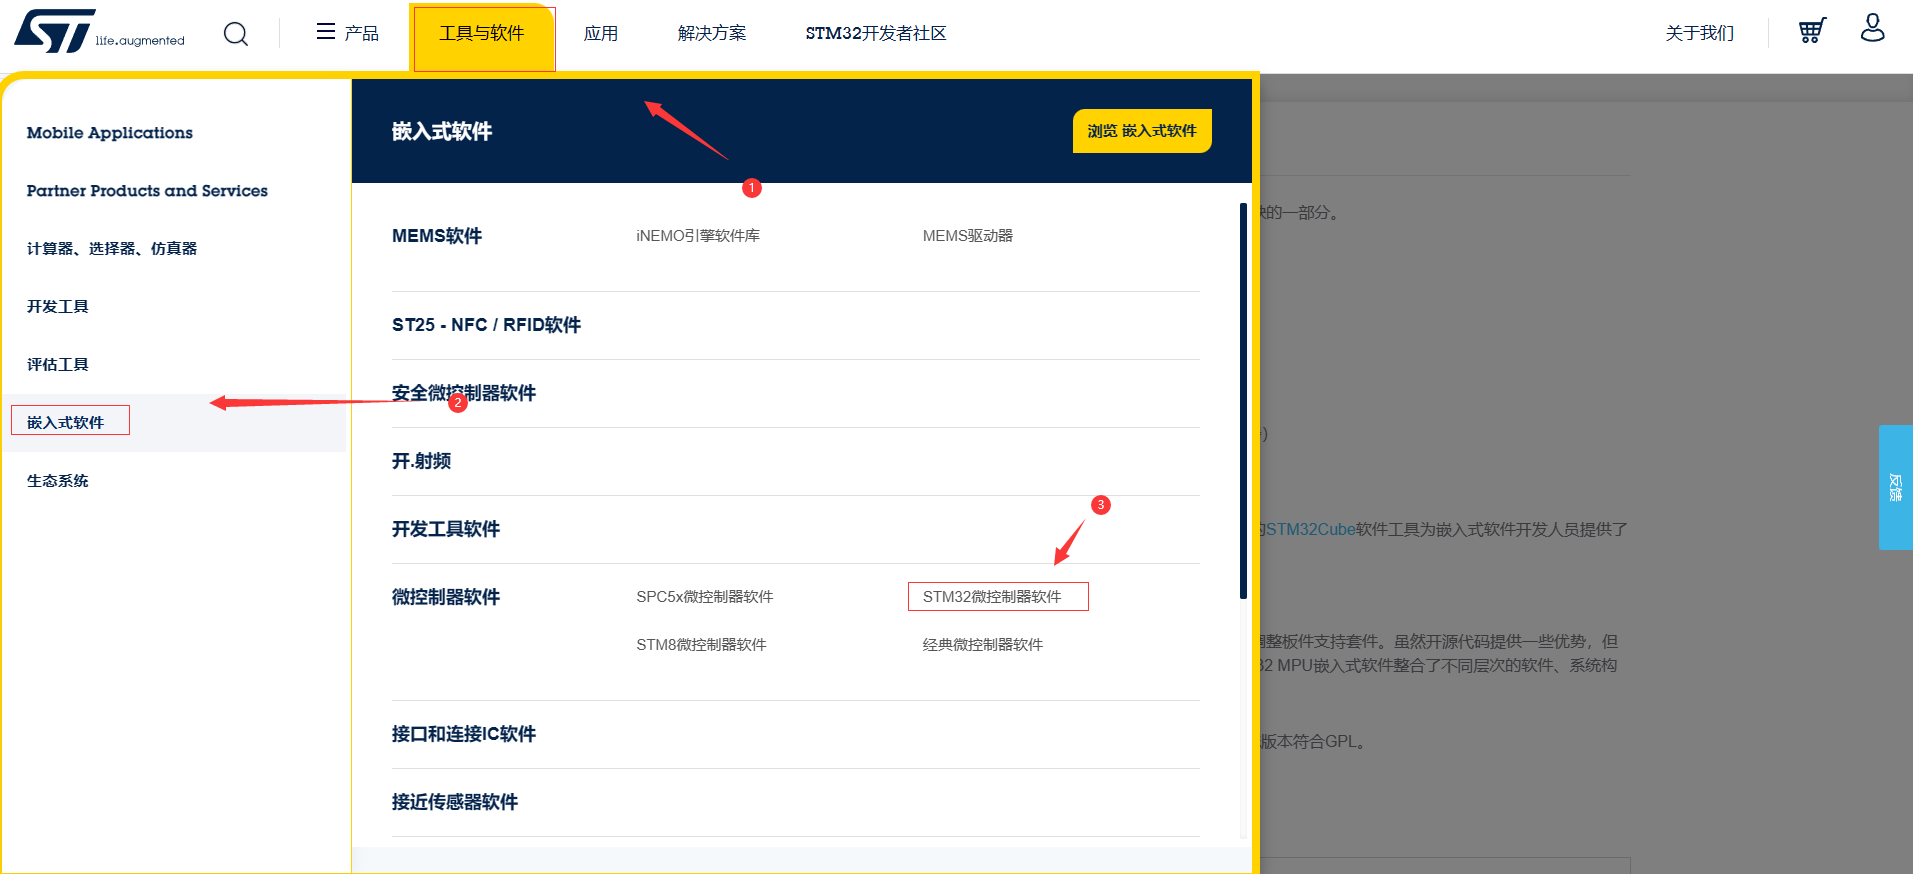Open 接近传感器软件 category
This screenshot has height=874, width=1913.
(x=455, y=802)
